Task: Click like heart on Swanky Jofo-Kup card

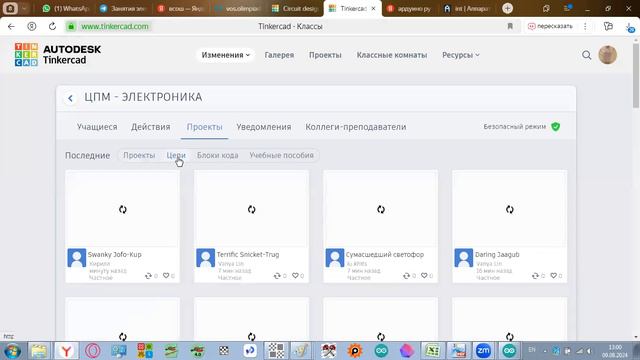Action: point(166,276)
